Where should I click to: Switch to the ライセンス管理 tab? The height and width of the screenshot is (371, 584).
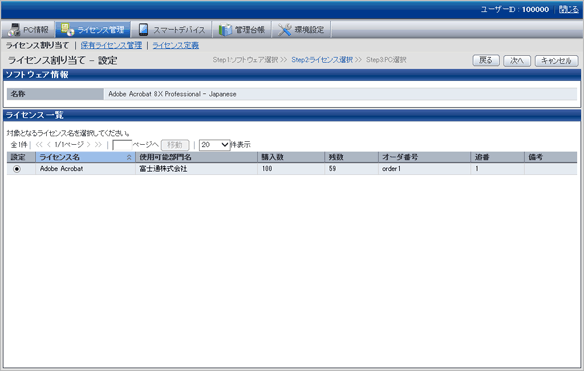click(93, 29)
